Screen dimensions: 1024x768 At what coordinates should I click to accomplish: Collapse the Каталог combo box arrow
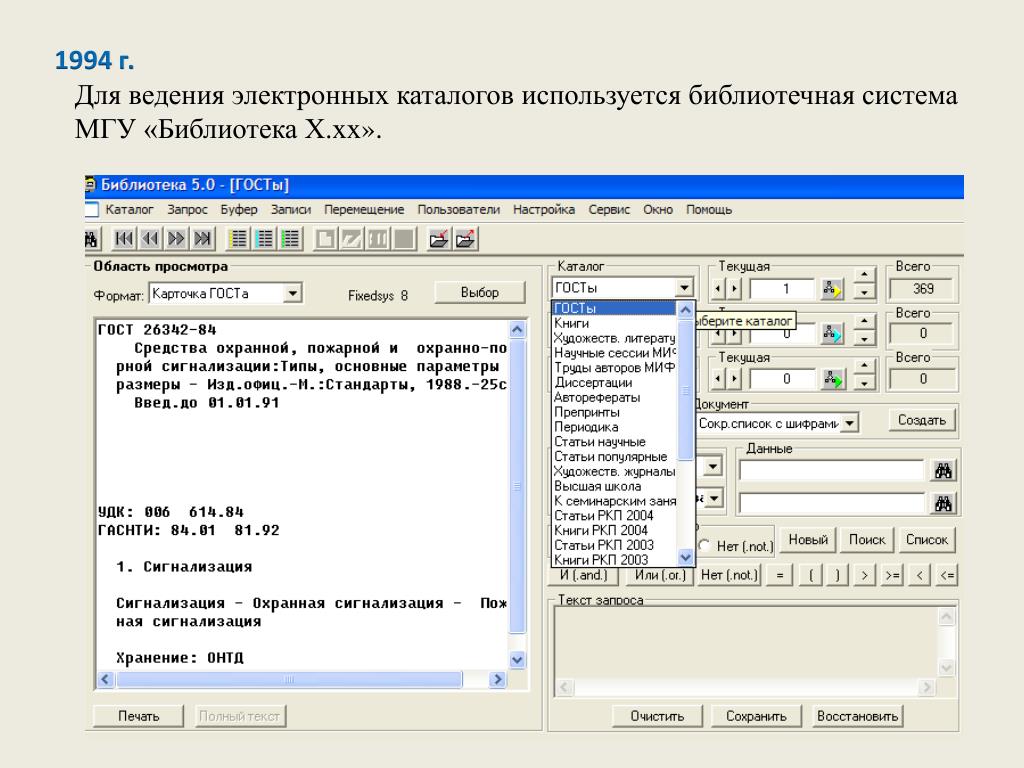[x=684, y=288]
